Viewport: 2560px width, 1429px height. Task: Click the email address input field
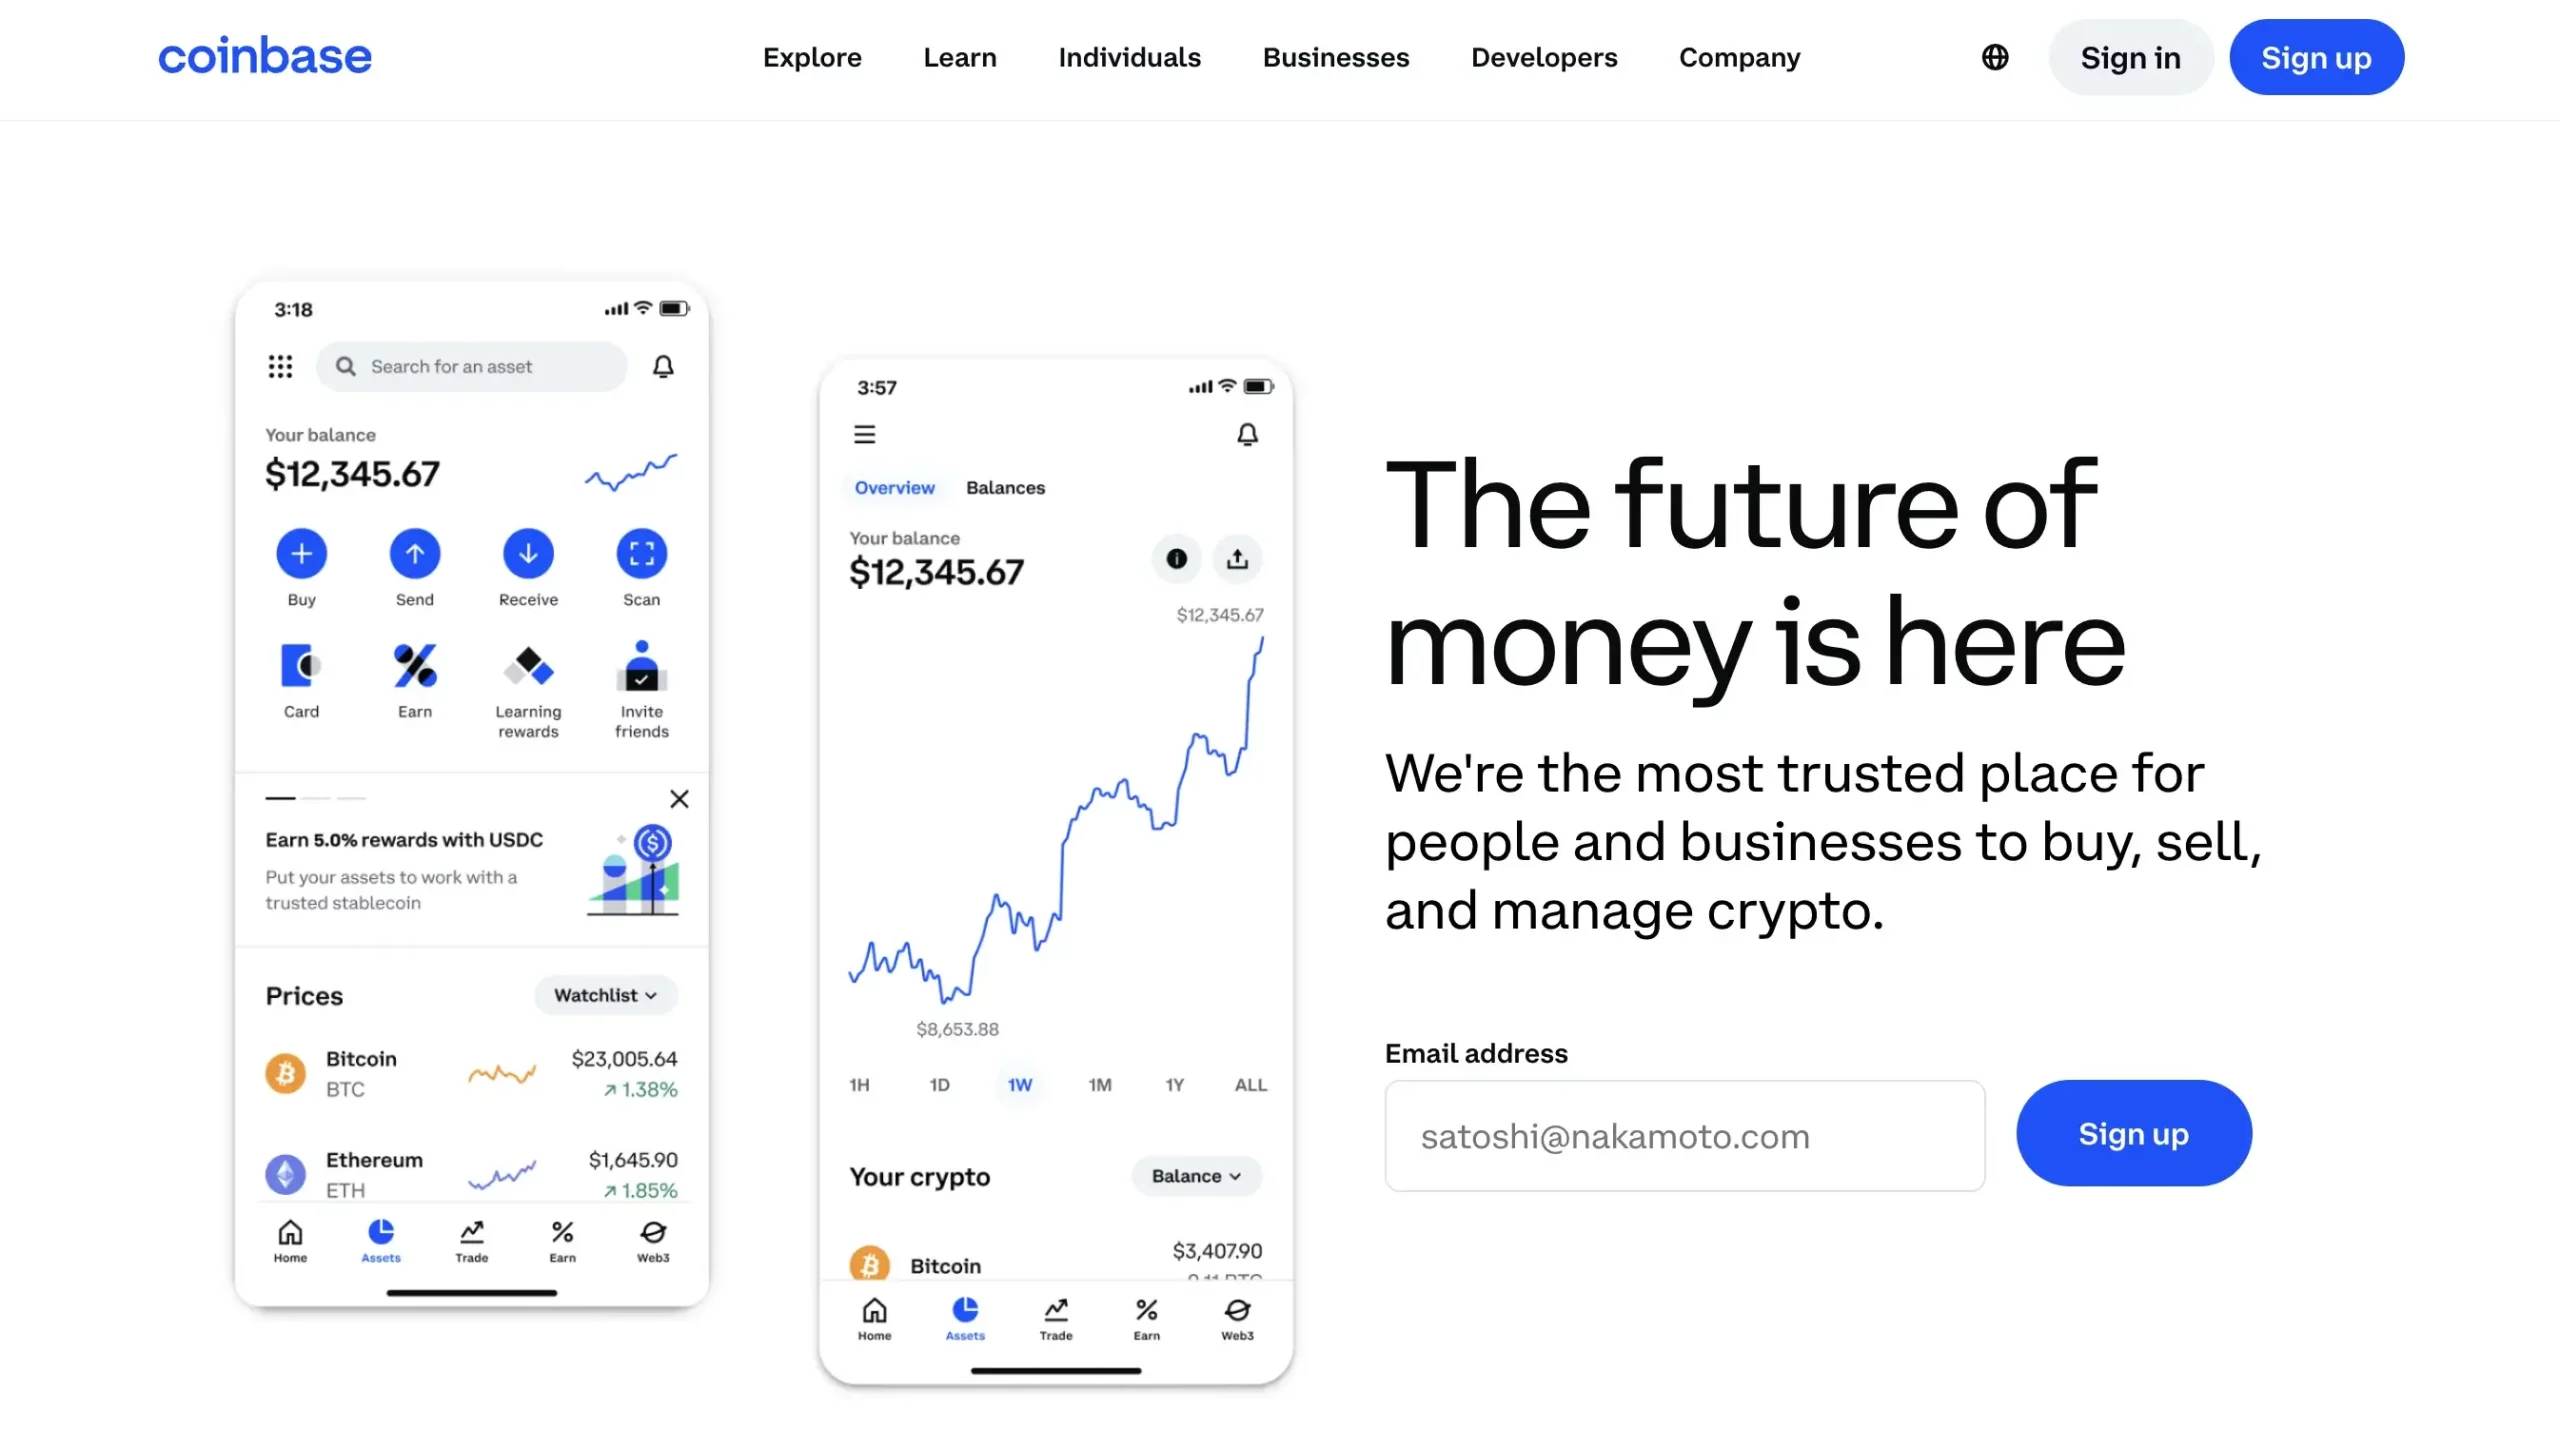coord(1684,1134)
